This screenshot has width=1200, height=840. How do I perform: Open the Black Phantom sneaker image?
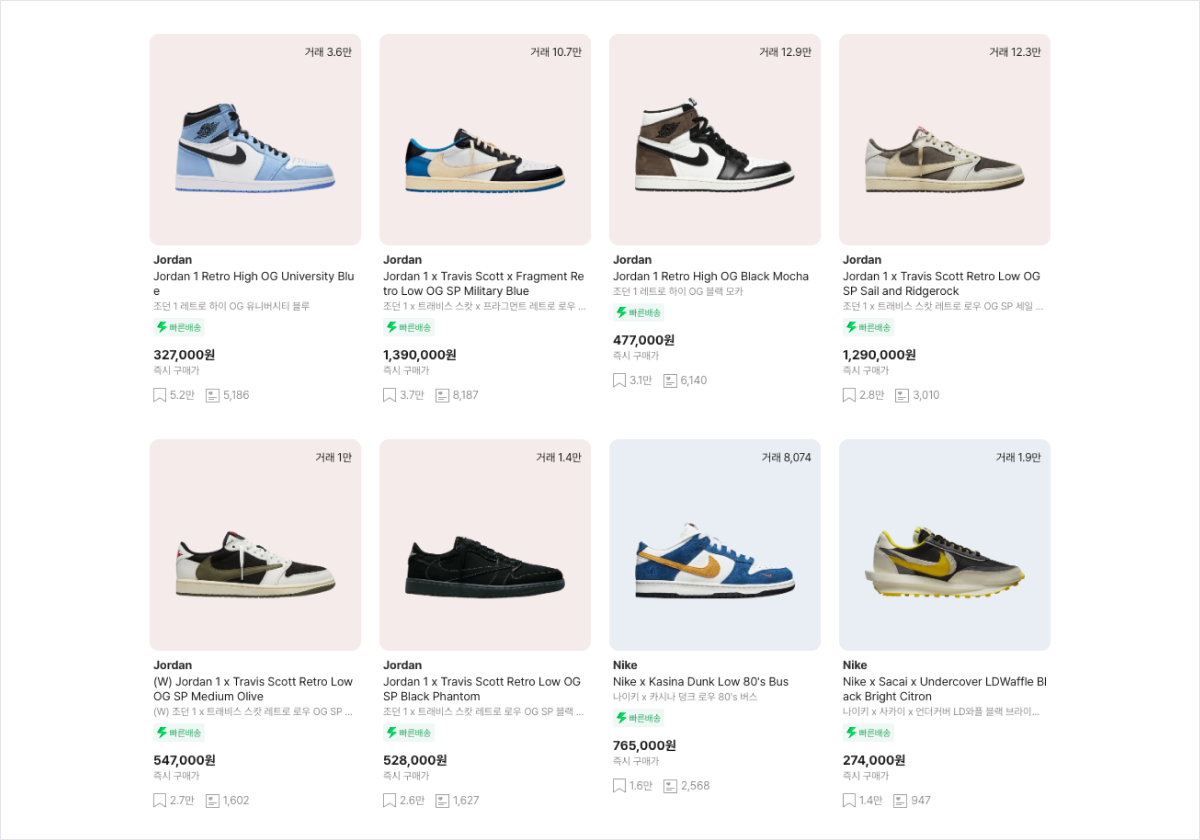(x=485, y=545)
